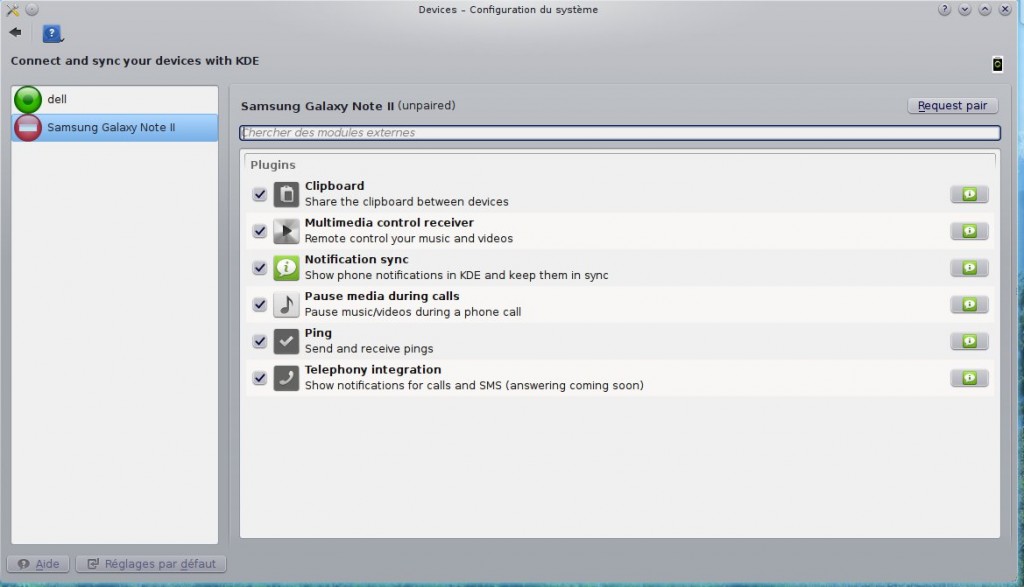
Task: Minimize the window with the down-arrow title button
Action: tap(965, 9)
